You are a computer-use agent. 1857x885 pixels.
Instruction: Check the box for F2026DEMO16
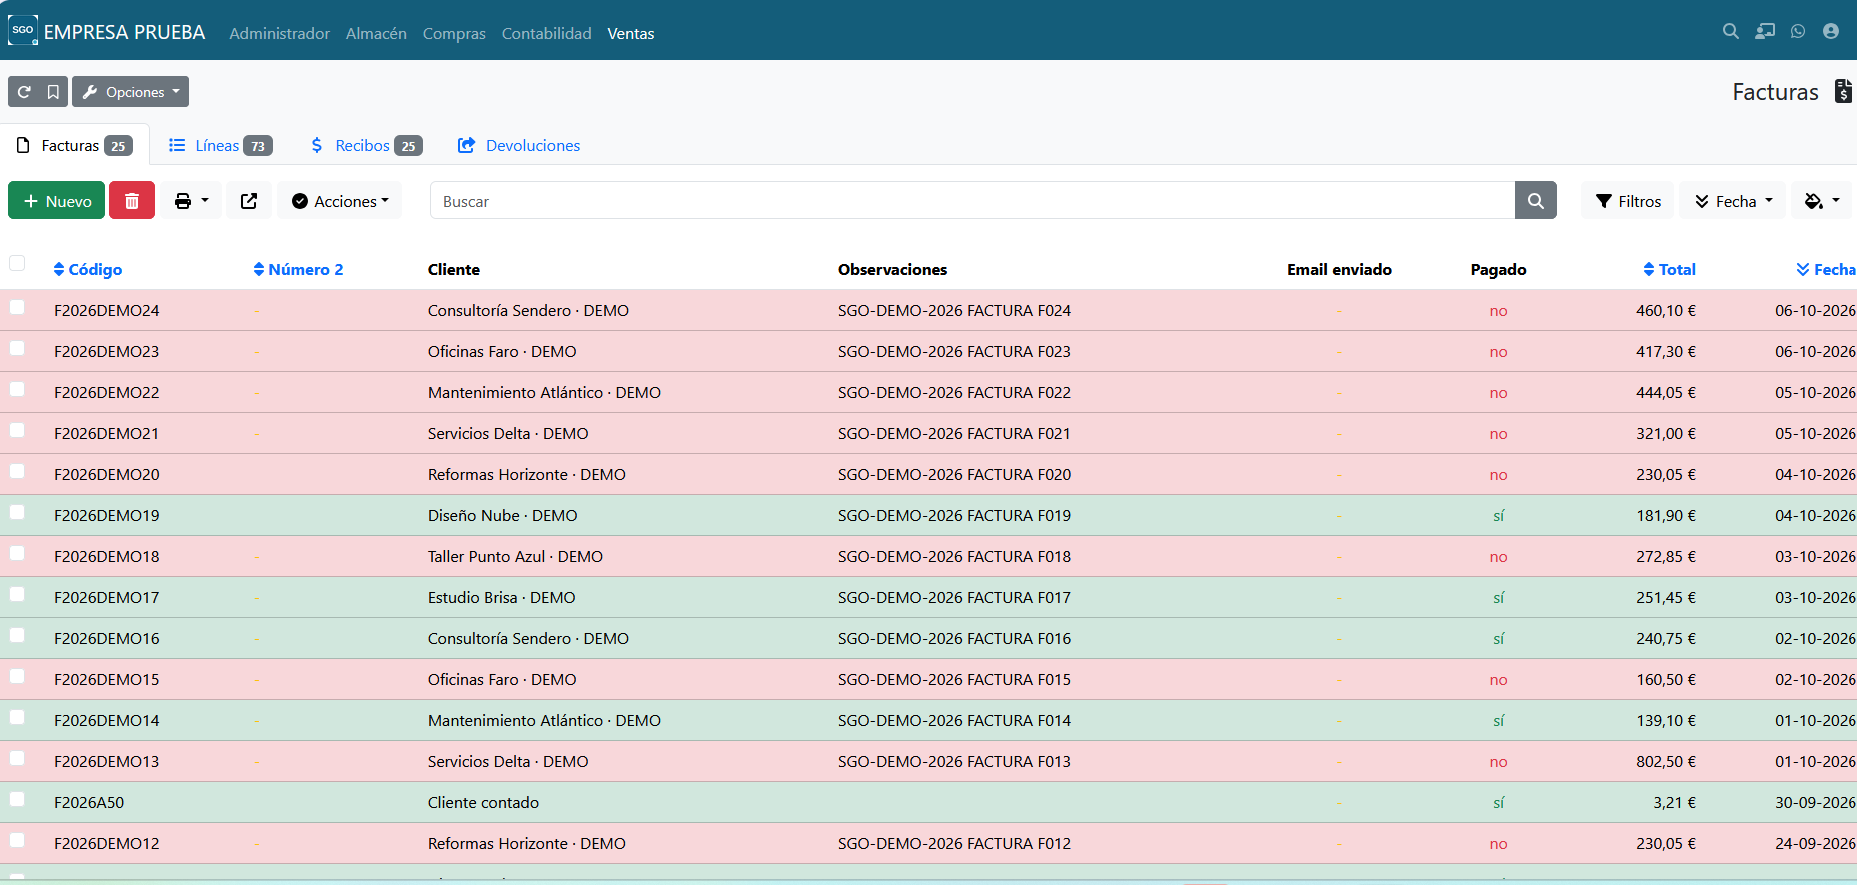17,635
